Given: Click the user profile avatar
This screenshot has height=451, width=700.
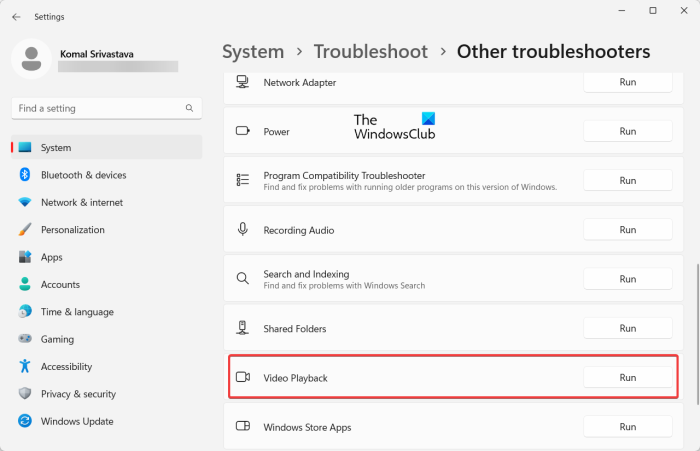Looking at the screenshot, I should coord(31,58).
